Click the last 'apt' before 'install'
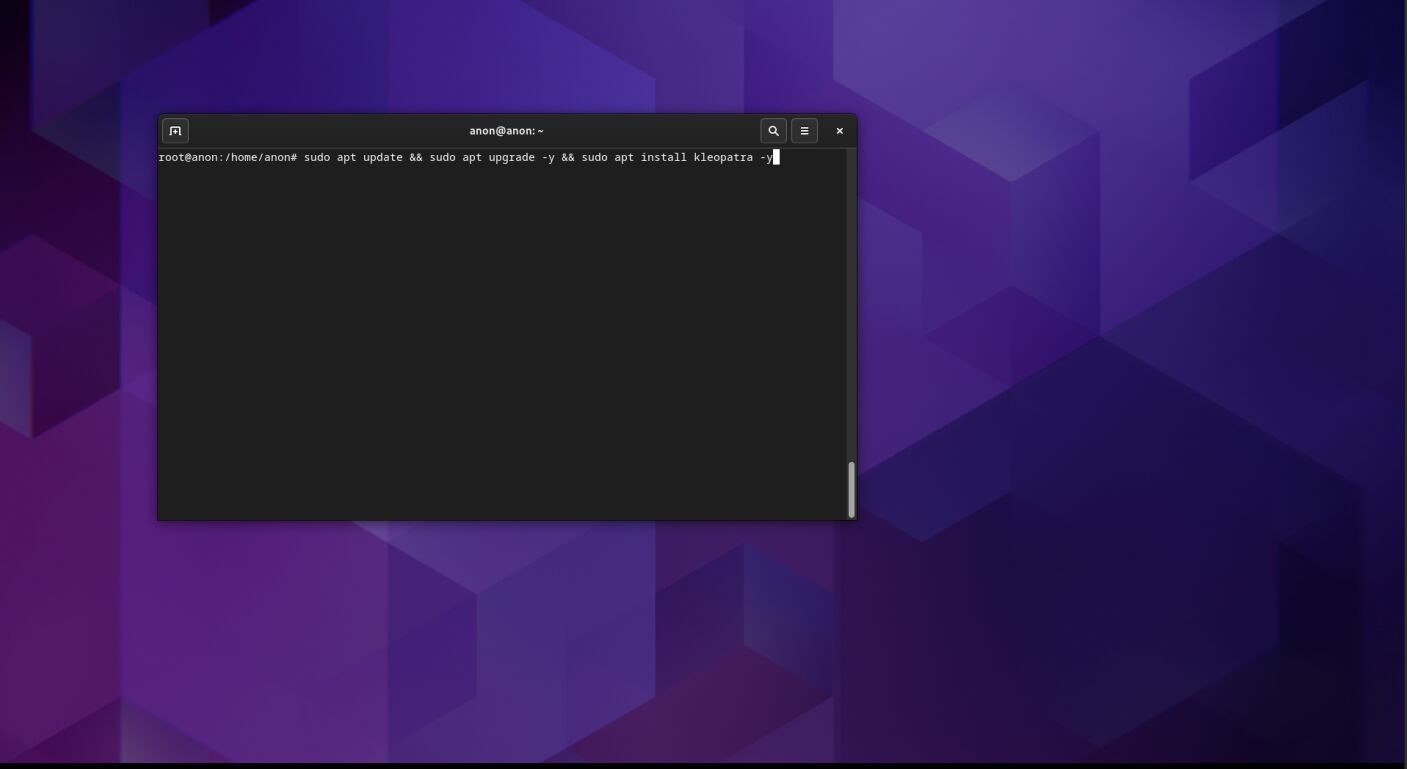This screenshot has width=1407, height=769. (x=624, y=158)
